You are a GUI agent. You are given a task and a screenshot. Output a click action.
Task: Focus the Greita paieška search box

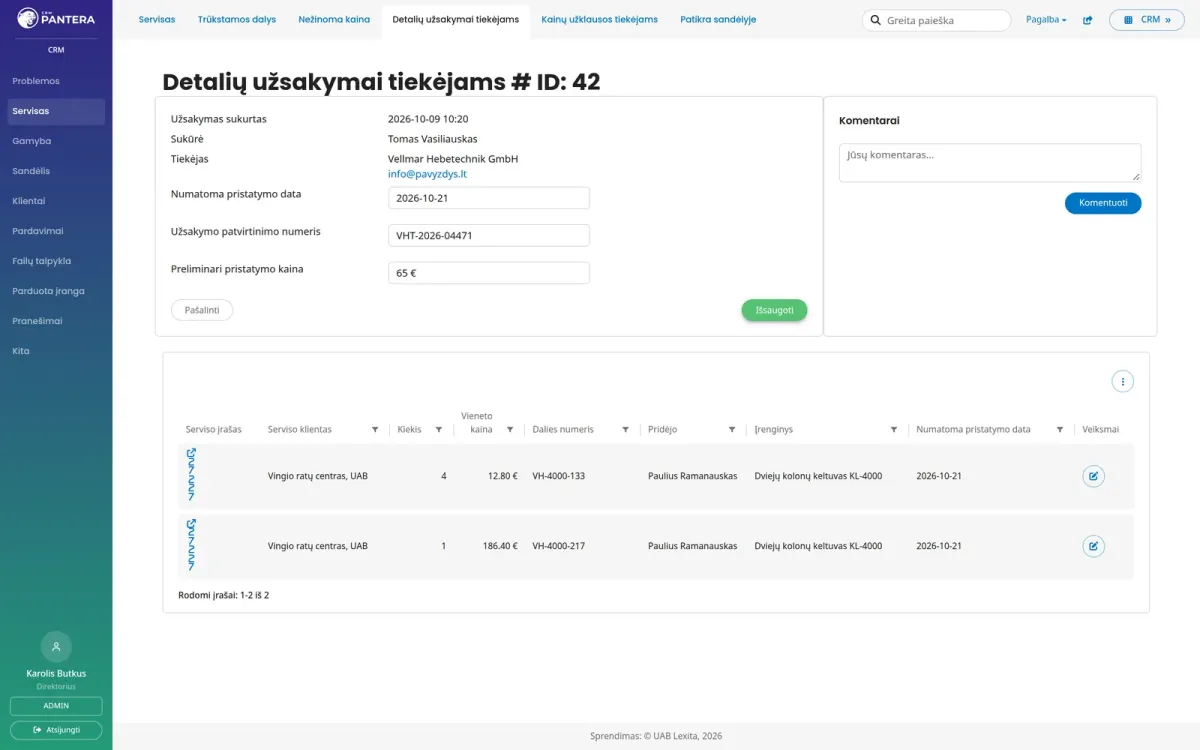tap(936, 20)
